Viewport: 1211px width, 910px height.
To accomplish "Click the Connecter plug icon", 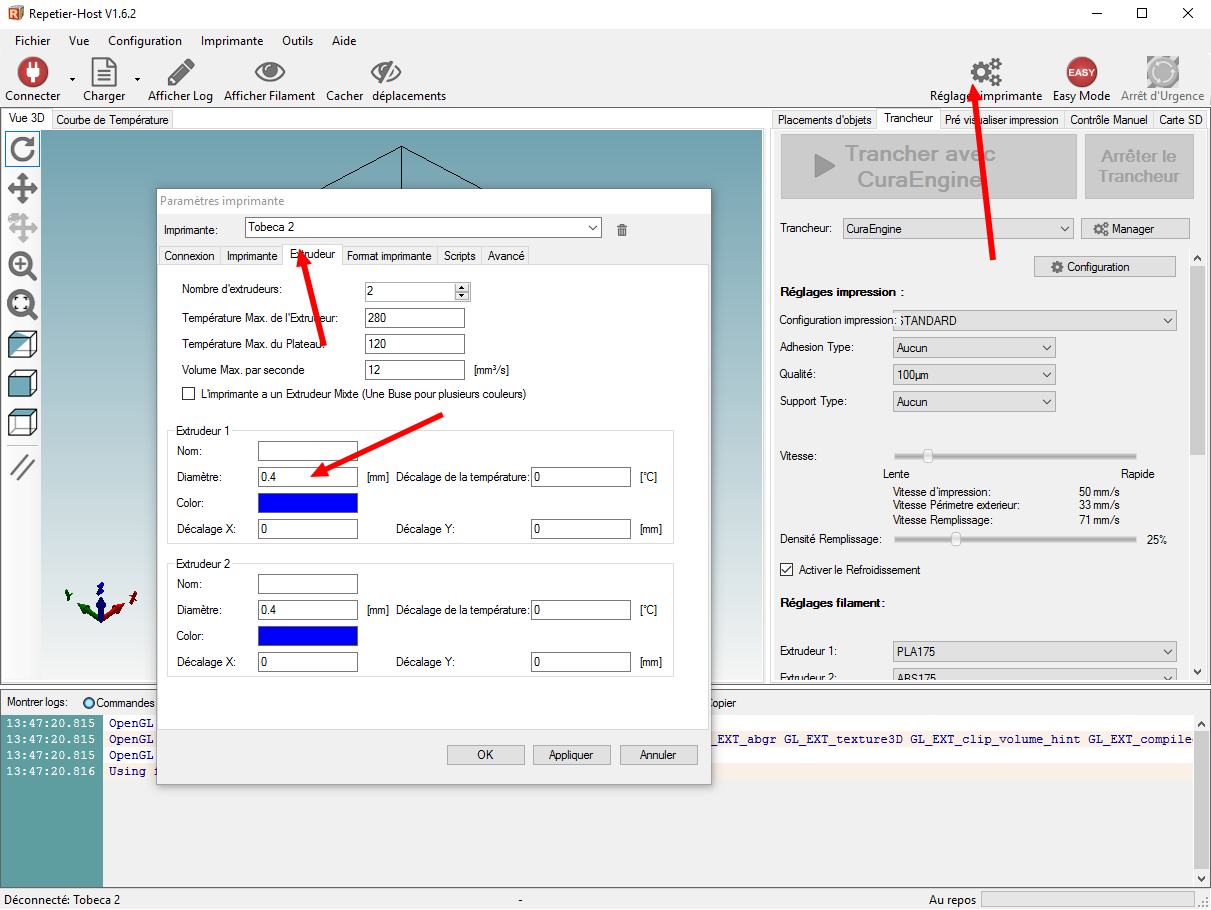I will point(33,73).
